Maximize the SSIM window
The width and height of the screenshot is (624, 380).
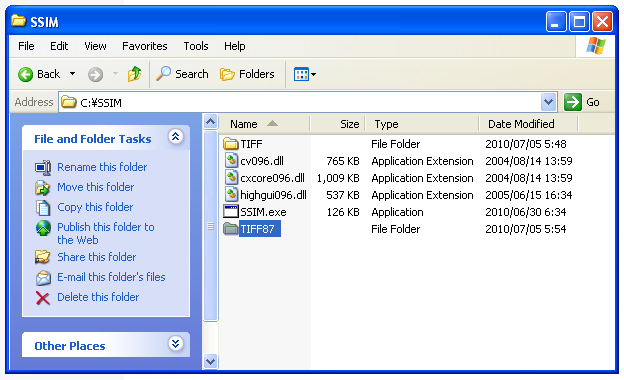coord(579,21)
